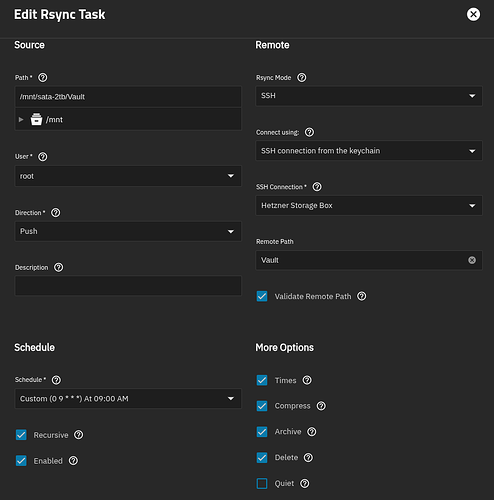The height and width of the screenshot is (500, 494).
Task: Click the help icon next to Path
Action: click(x=43, y=78)
